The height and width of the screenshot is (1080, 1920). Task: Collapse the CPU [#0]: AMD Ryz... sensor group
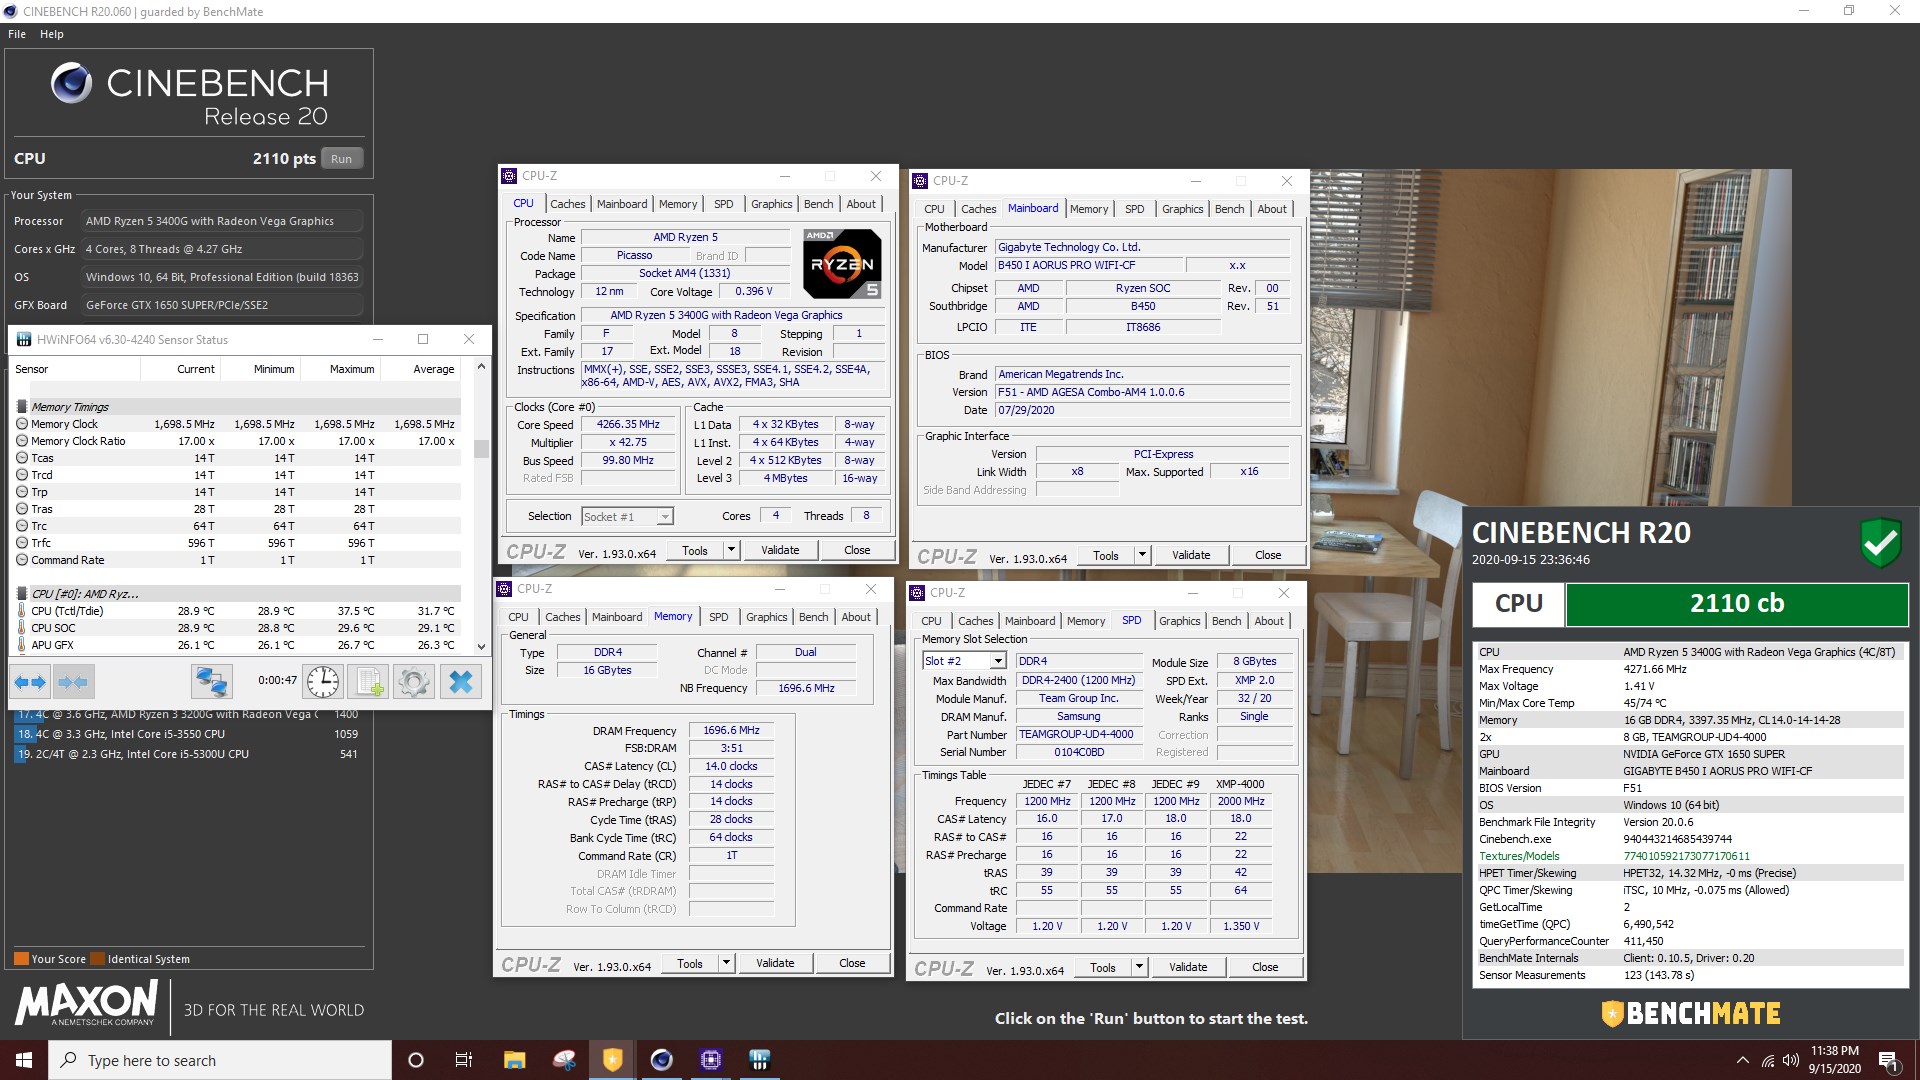coord(22,594)
